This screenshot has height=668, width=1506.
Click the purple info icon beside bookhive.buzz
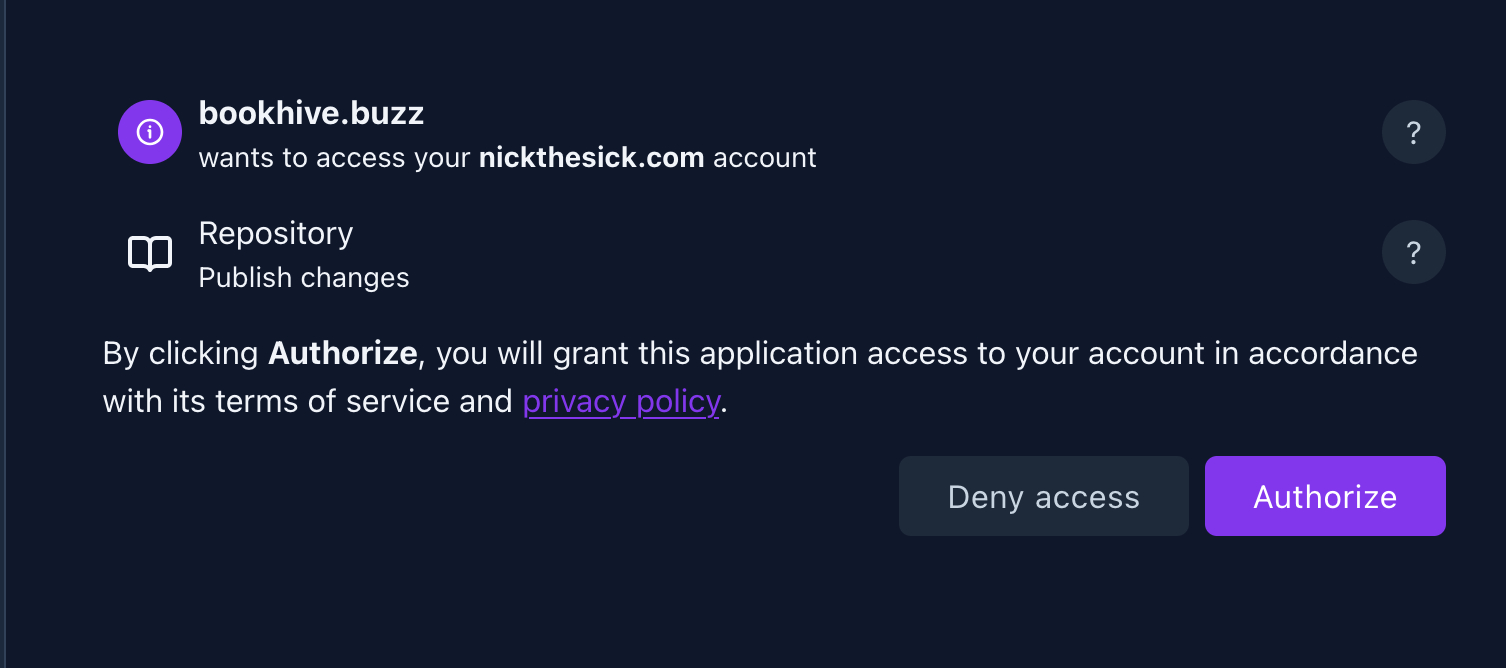149,132
